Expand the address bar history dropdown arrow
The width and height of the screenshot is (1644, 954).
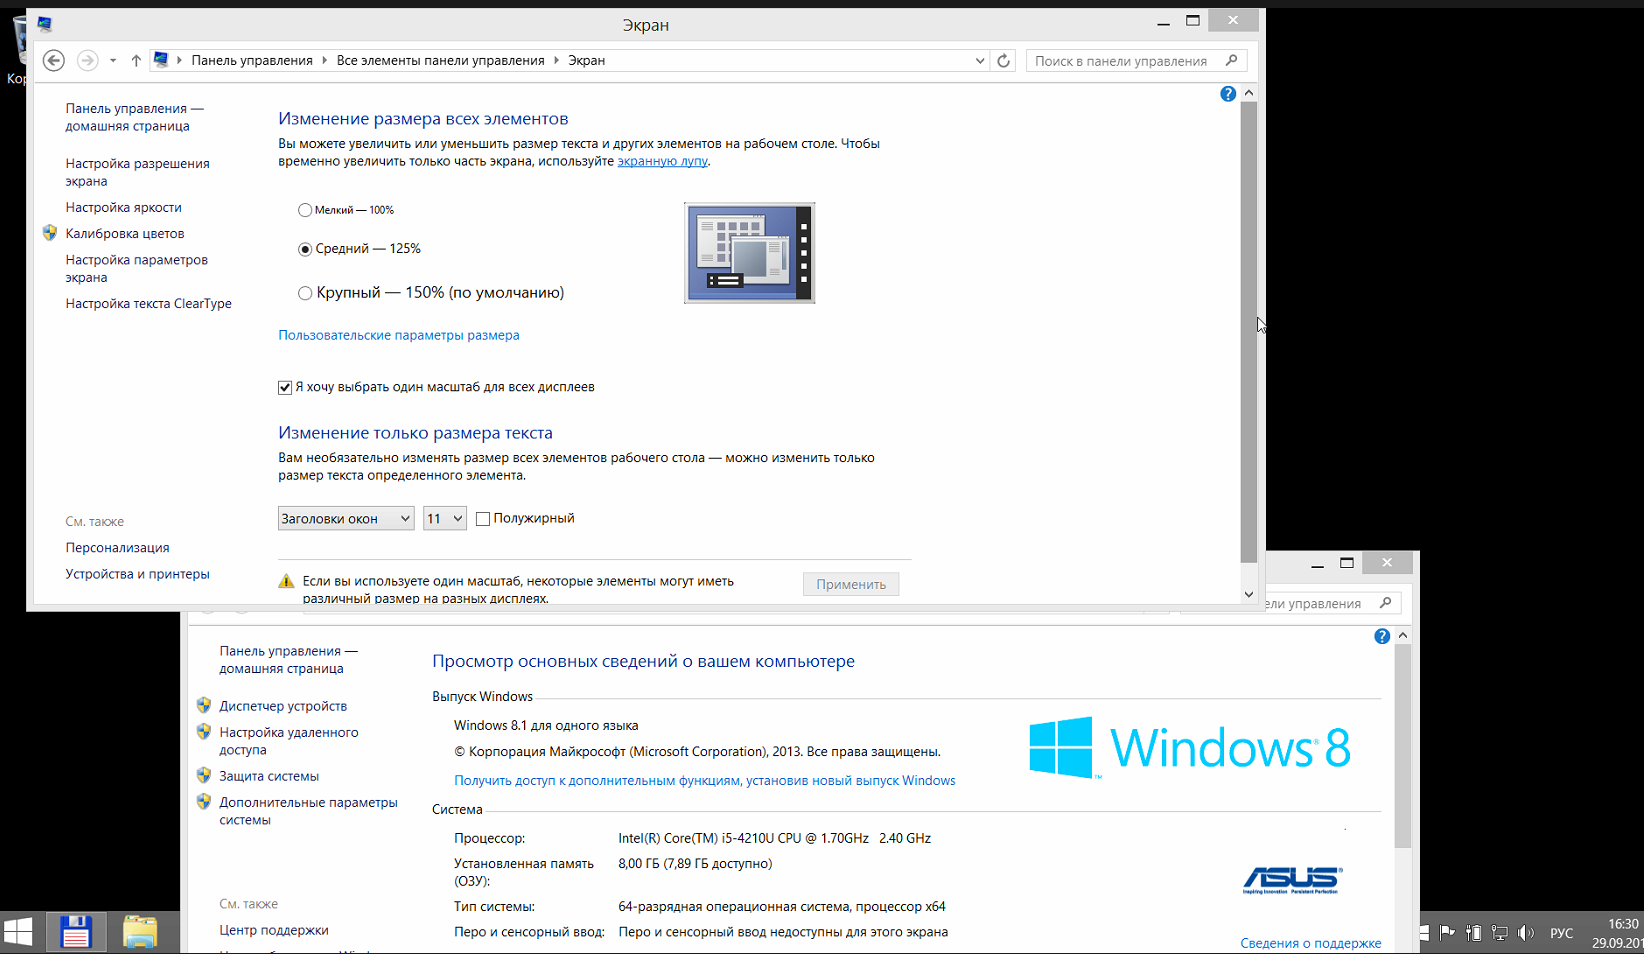tap(980, 61)
